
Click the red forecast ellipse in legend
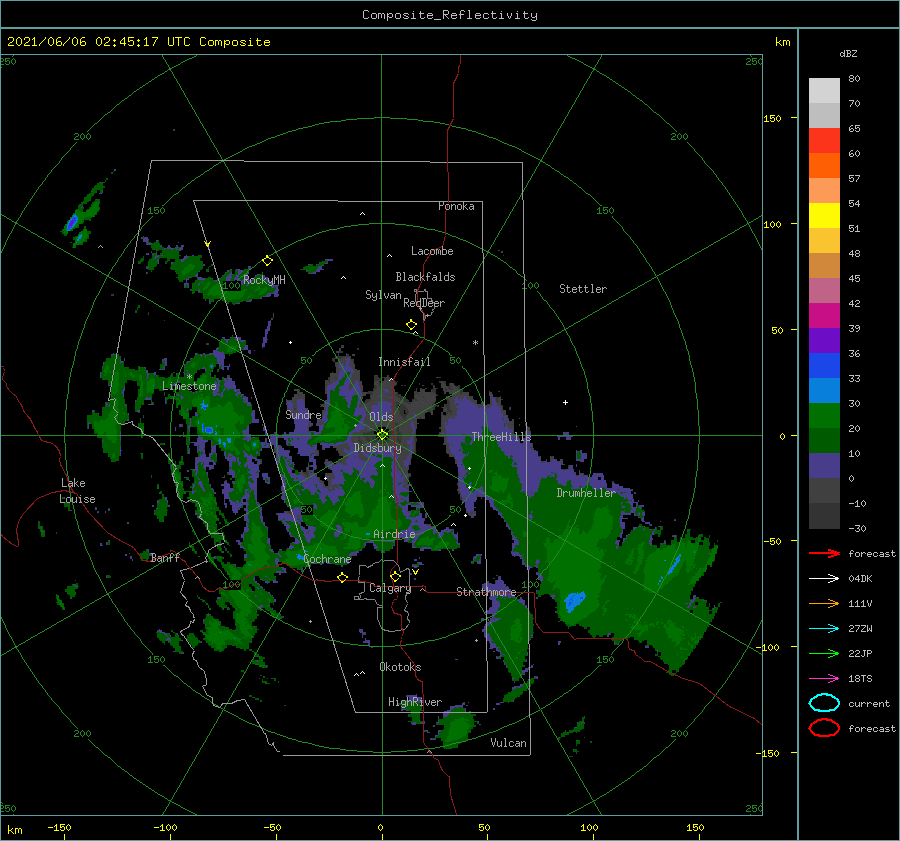tap(824, 728)
